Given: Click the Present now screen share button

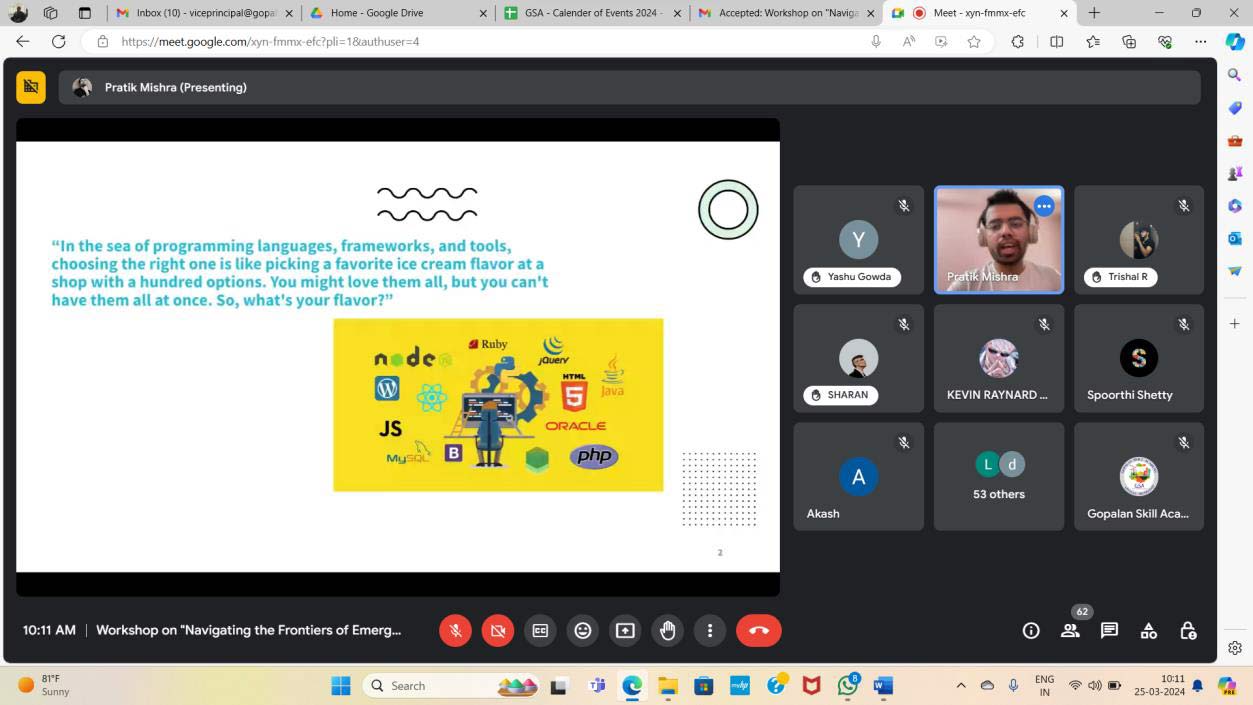Looking at the screenshot, I should point(625,630).
